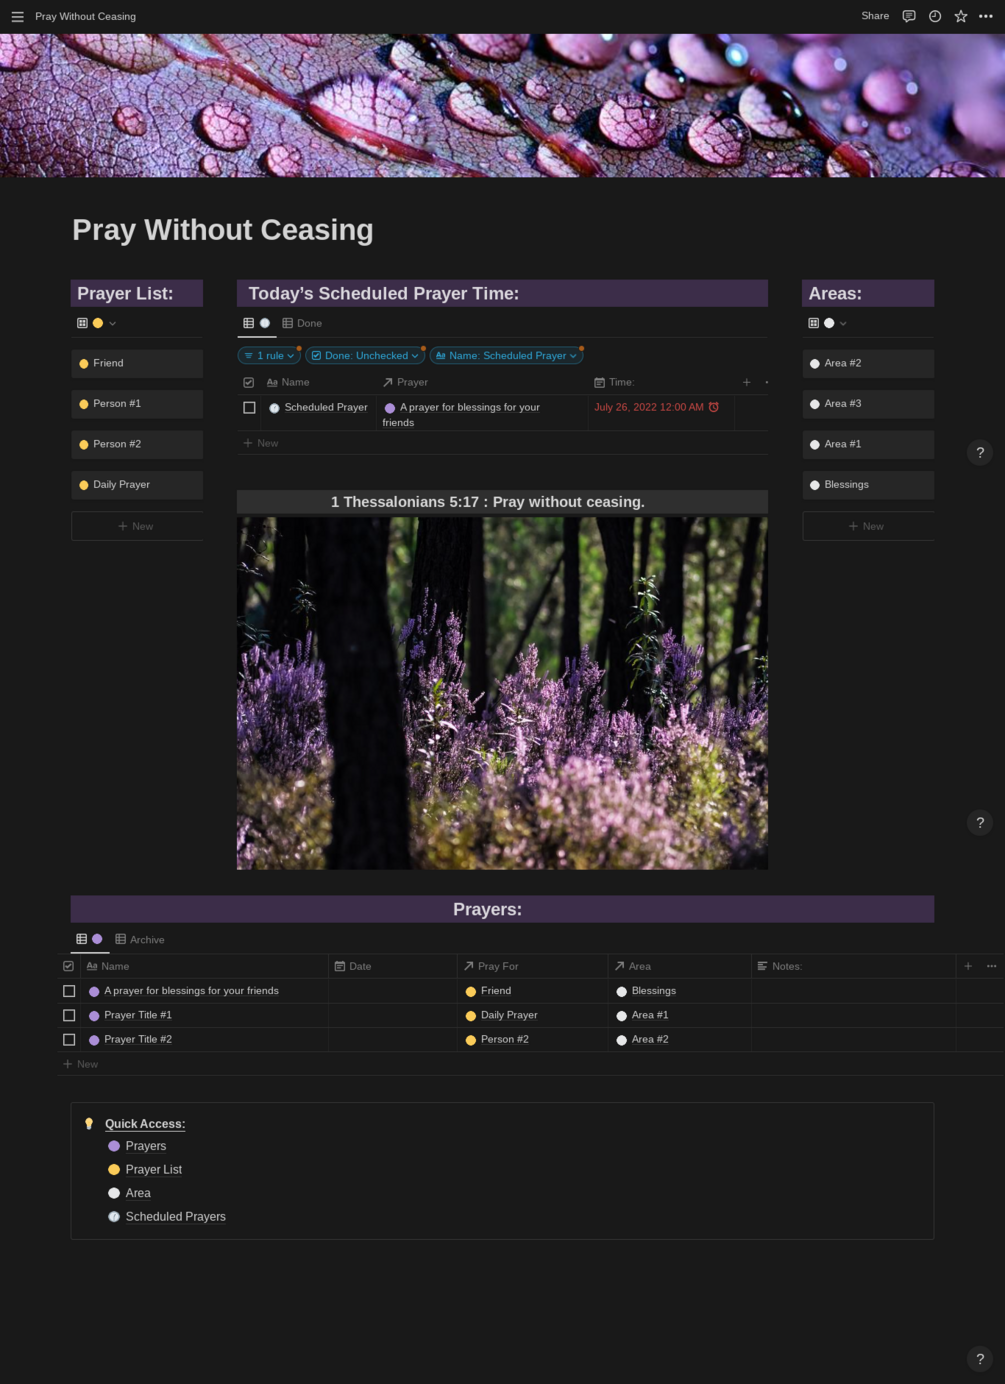Click the checkbox column header in Prayers table
This screenshot has width=1005, height=1384.
click(68, 966)
